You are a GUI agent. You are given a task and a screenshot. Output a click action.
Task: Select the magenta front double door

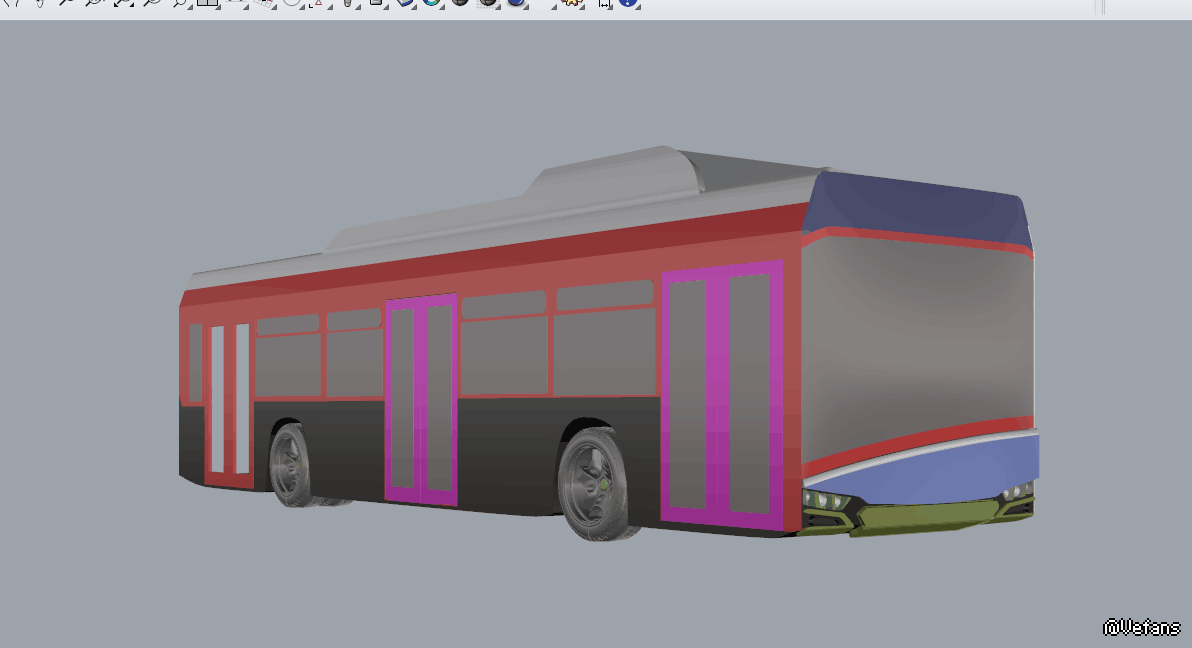coord(721,395)
